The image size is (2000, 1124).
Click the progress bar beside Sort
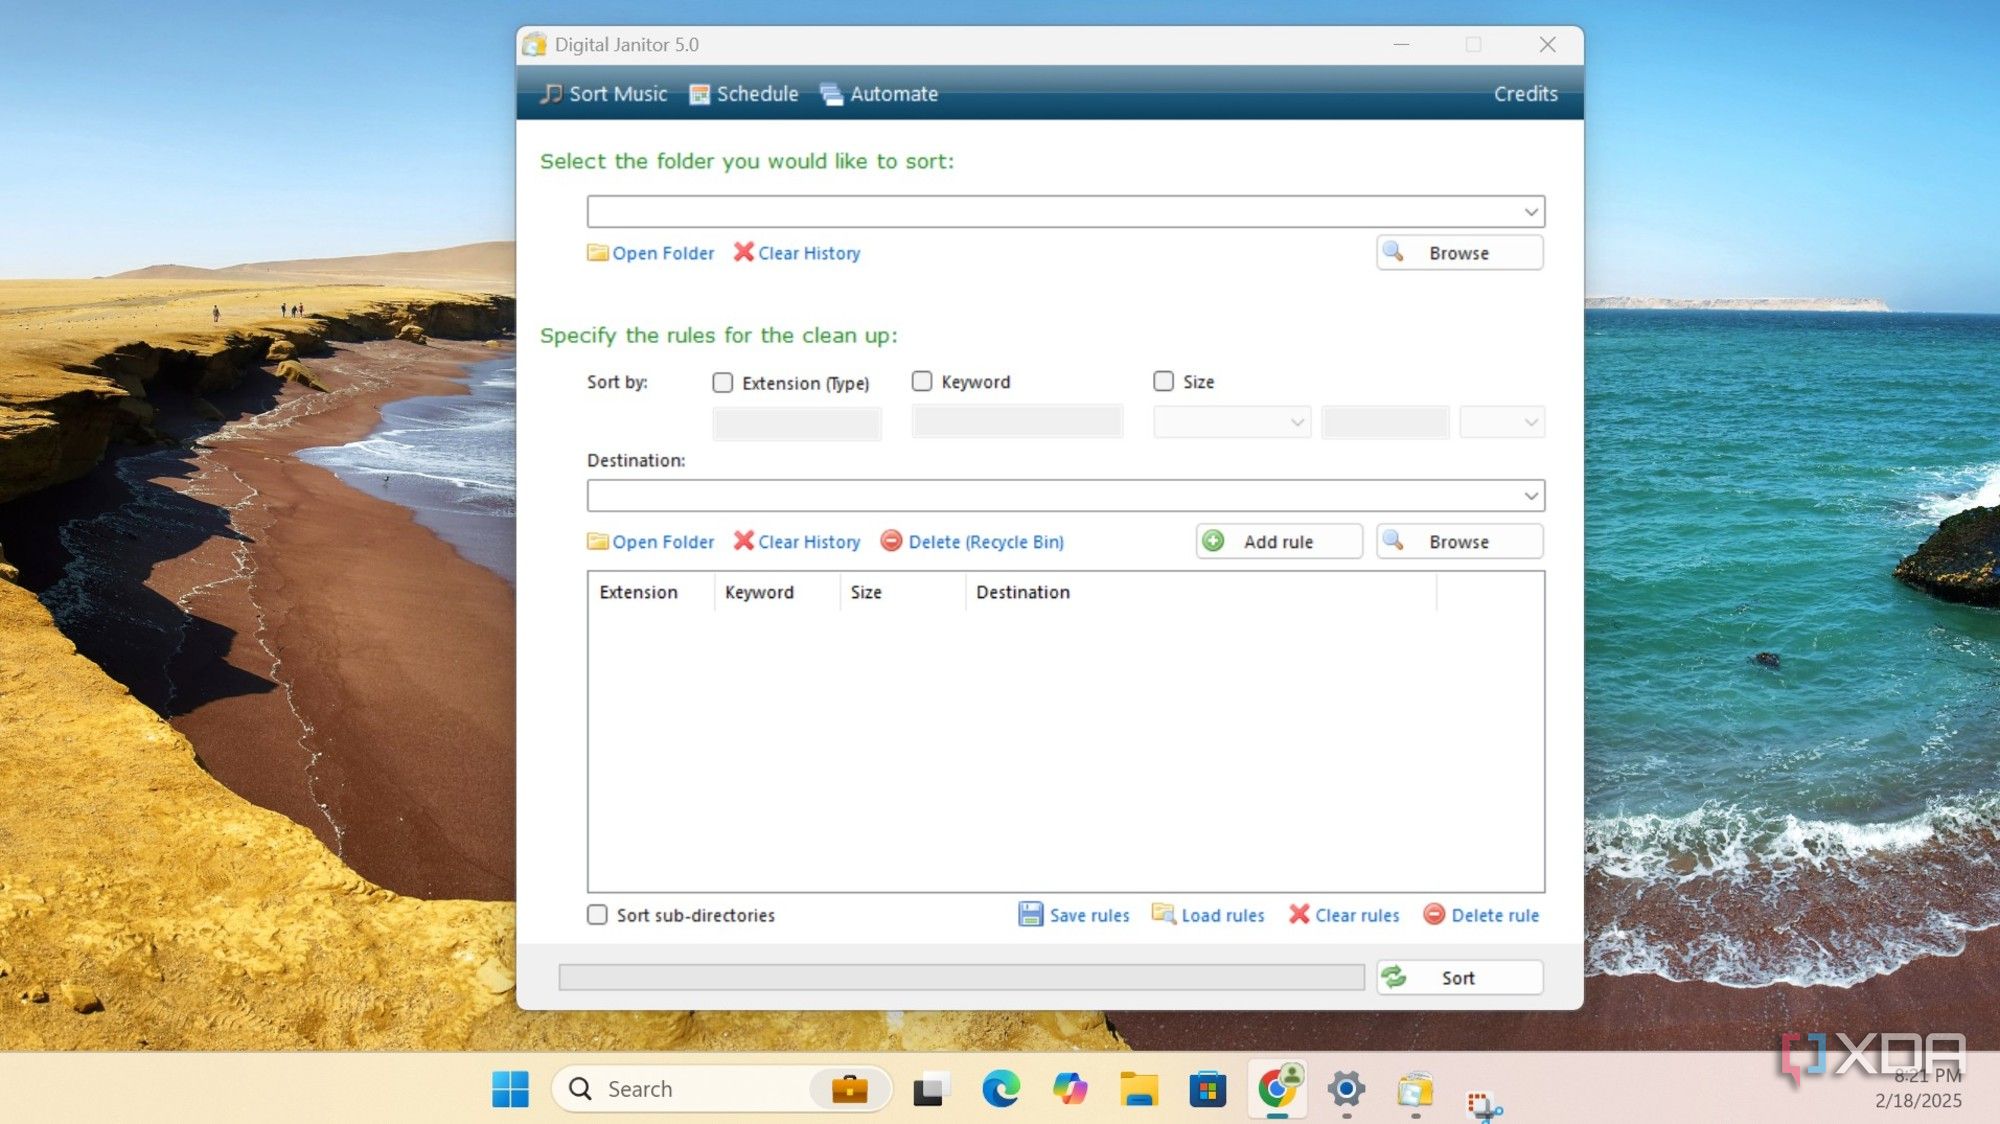[x=961, y=977]
